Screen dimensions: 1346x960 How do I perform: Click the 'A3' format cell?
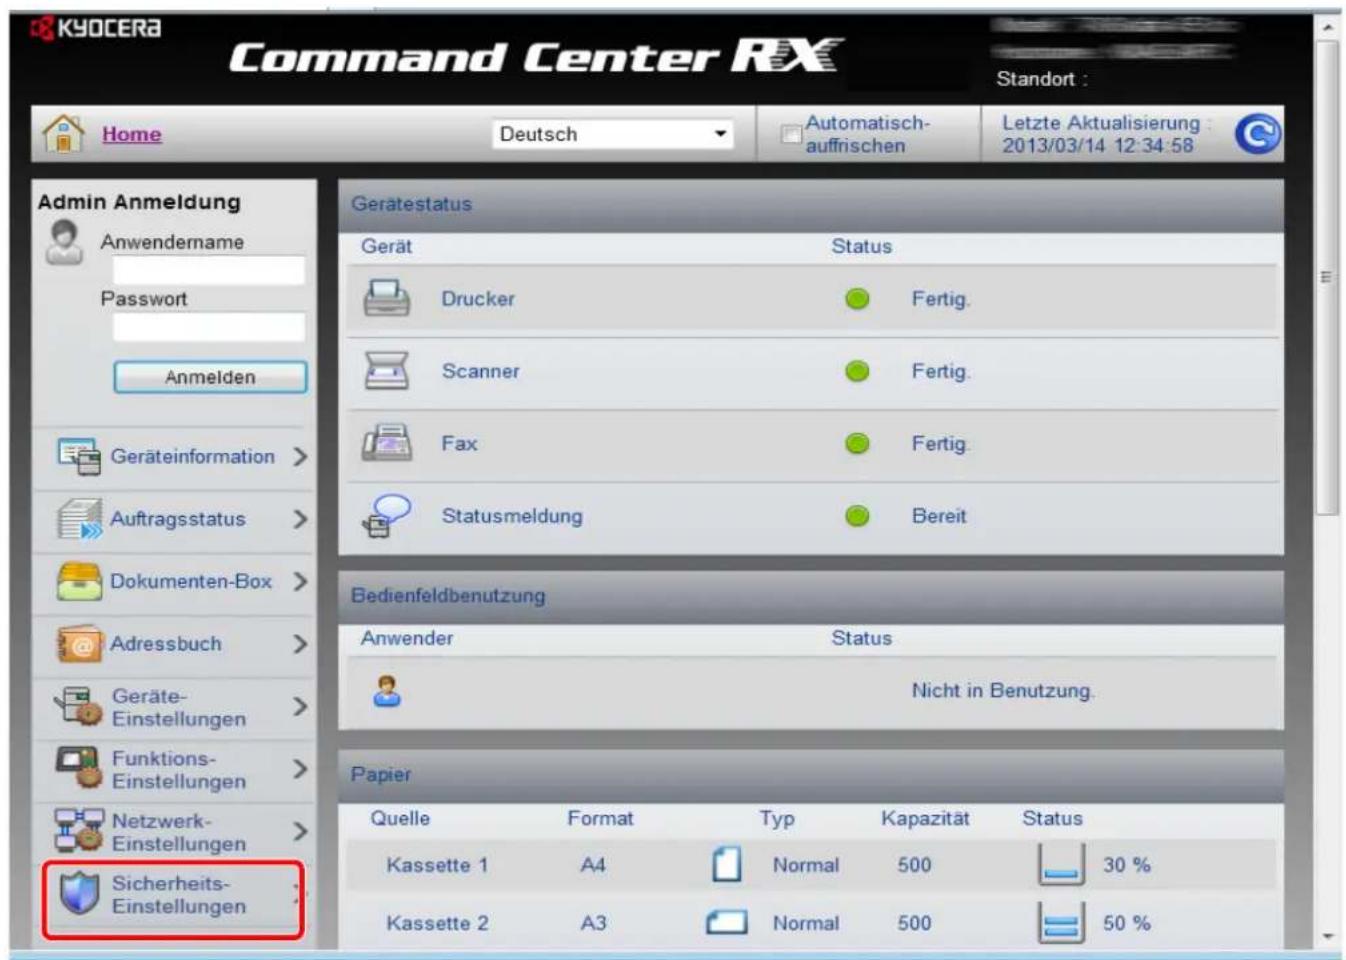593,923
